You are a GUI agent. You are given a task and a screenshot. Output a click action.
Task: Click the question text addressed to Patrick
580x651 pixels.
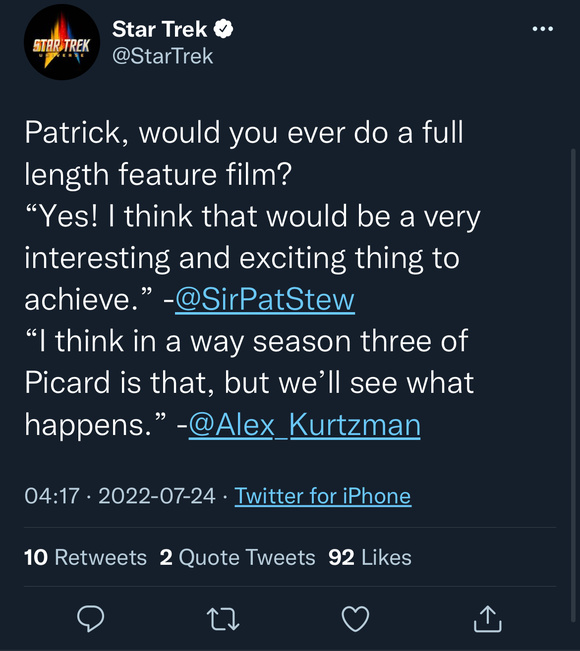click(244, 153)
